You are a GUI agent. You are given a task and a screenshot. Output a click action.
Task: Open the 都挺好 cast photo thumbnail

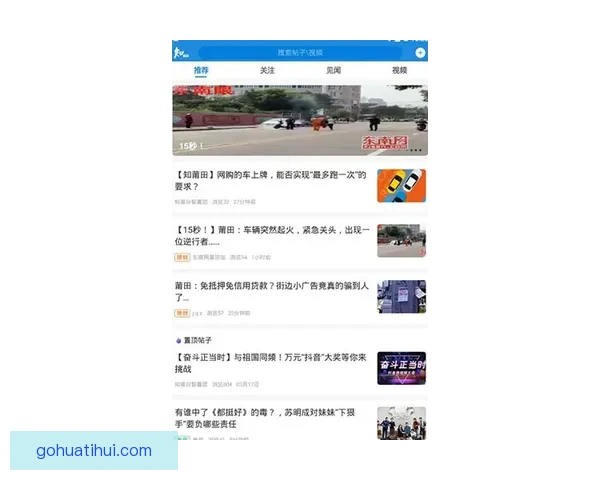point(401,423)
